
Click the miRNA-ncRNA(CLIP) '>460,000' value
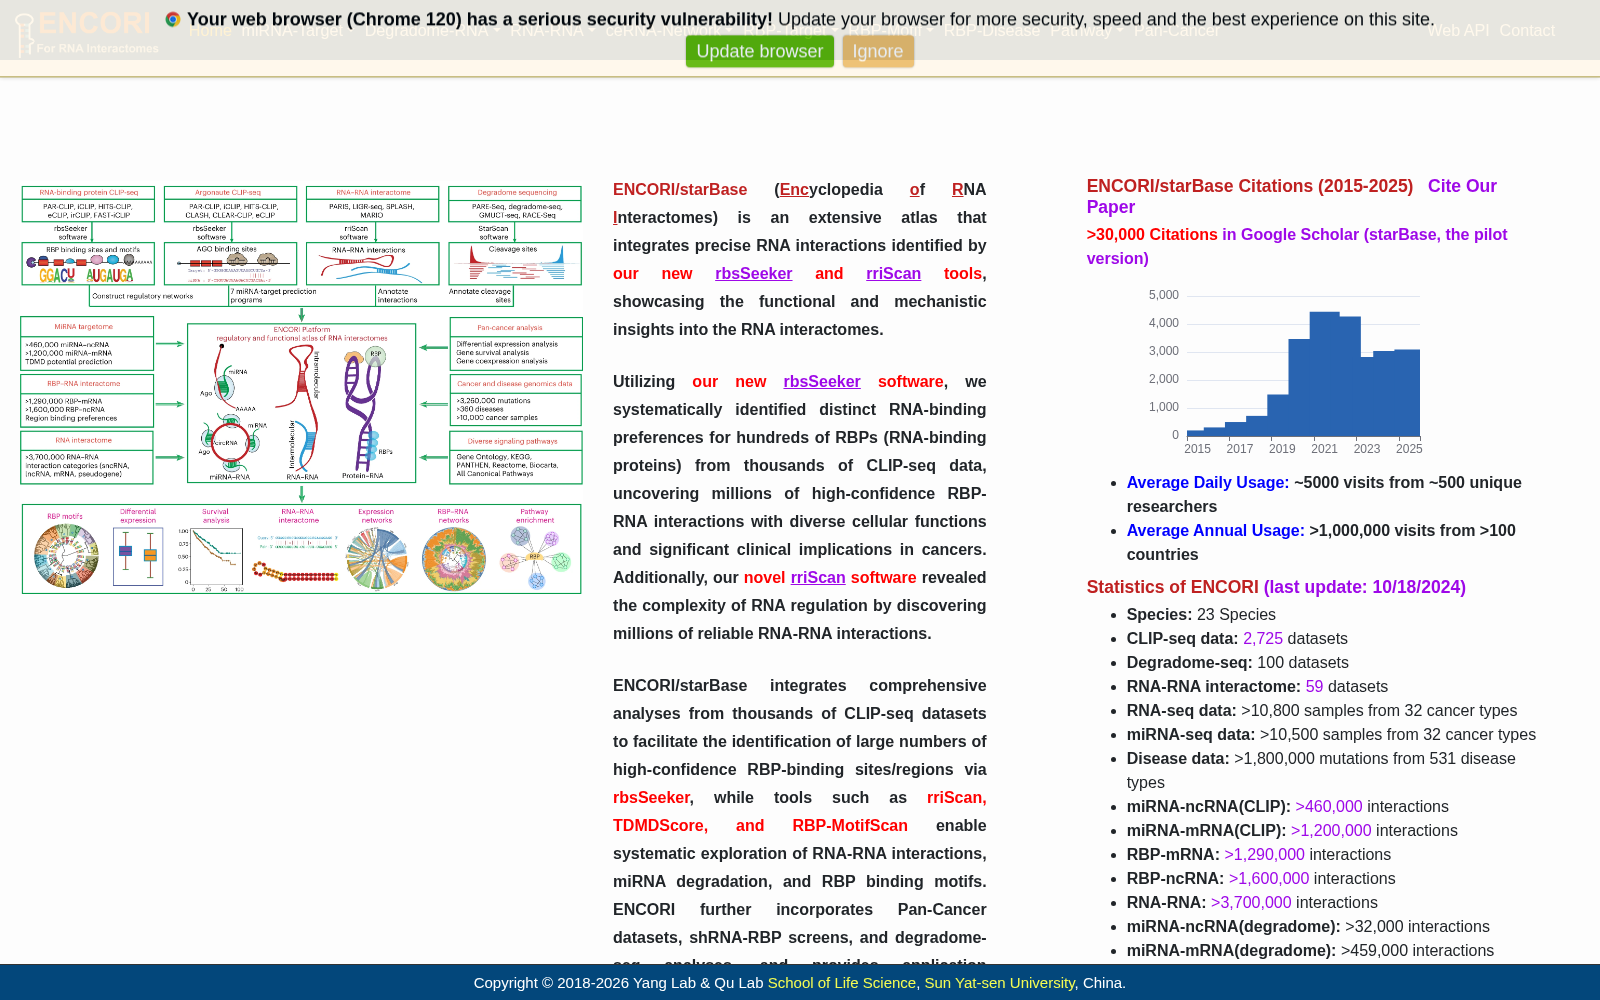1328,806
